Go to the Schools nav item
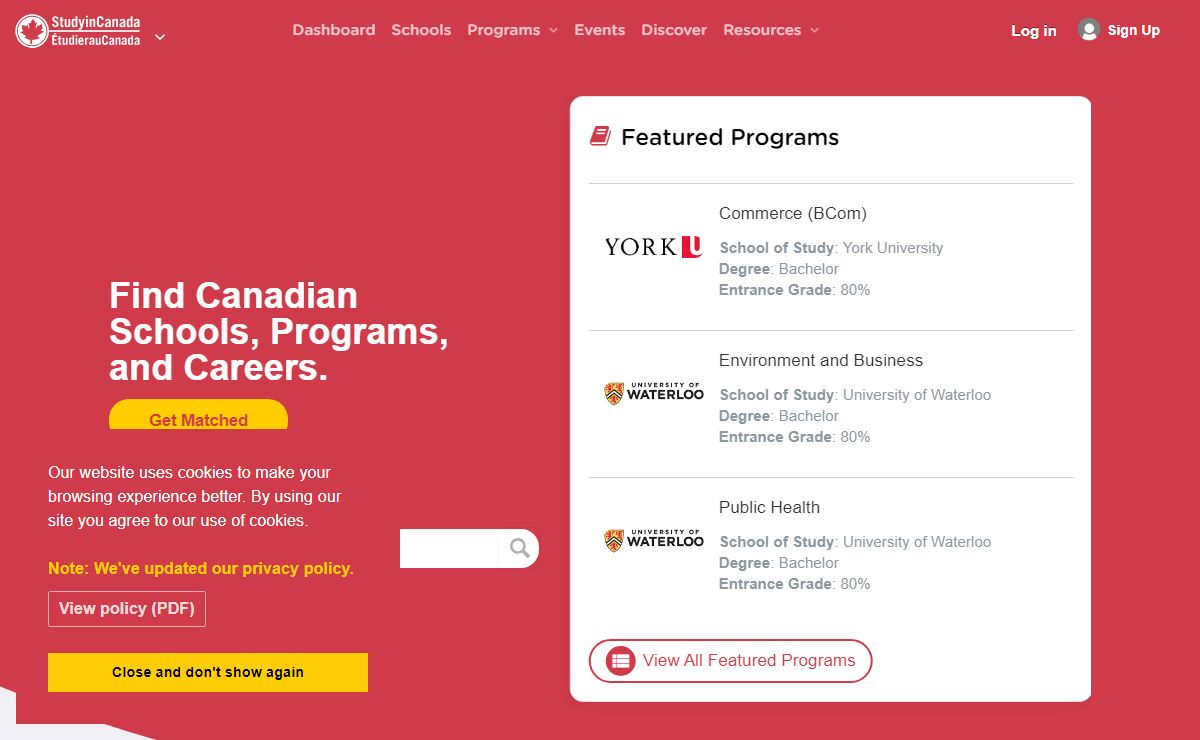This screenshot has height=740, width=1200. 421,30
